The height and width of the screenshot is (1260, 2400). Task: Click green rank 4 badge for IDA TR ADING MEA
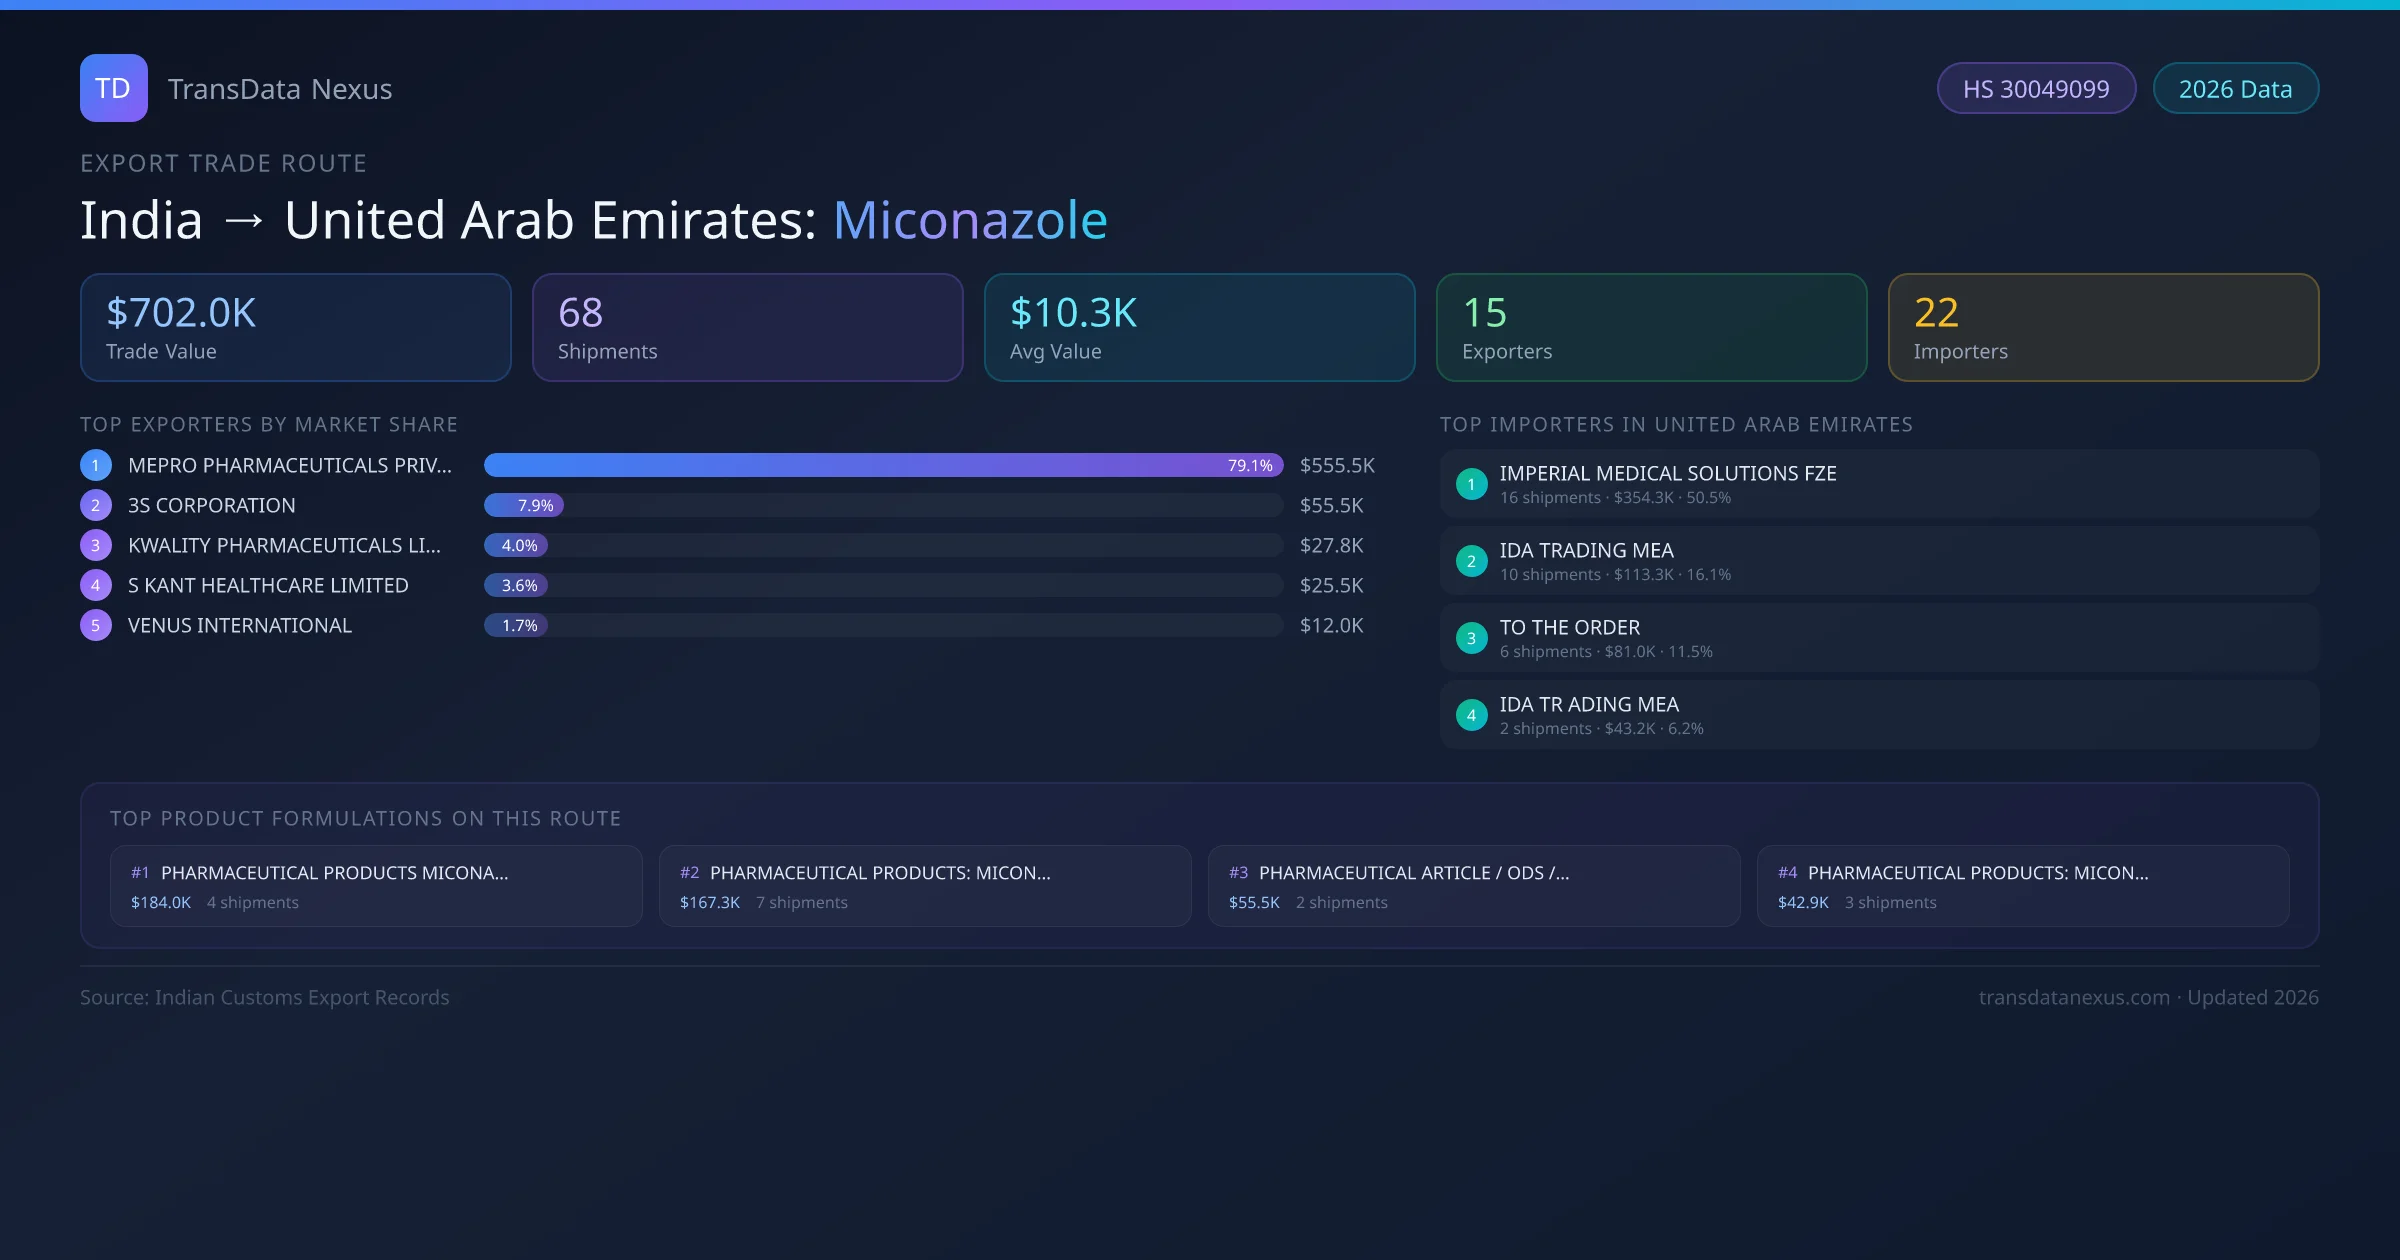(1471, 715)
